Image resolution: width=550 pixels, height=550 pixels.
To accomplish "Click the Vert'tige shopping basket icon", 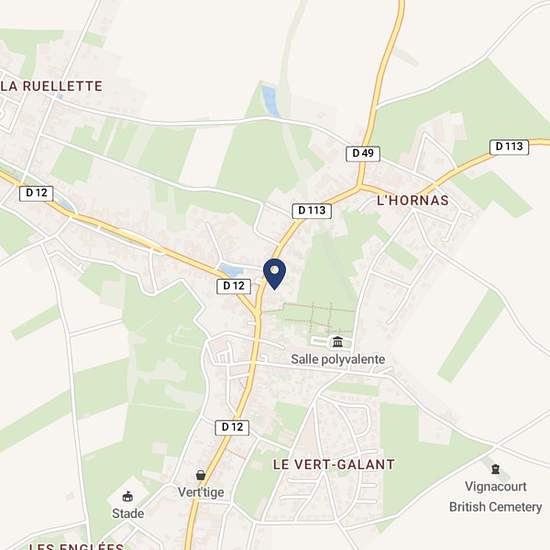I will pyautogui.click(x=201, y=475).
